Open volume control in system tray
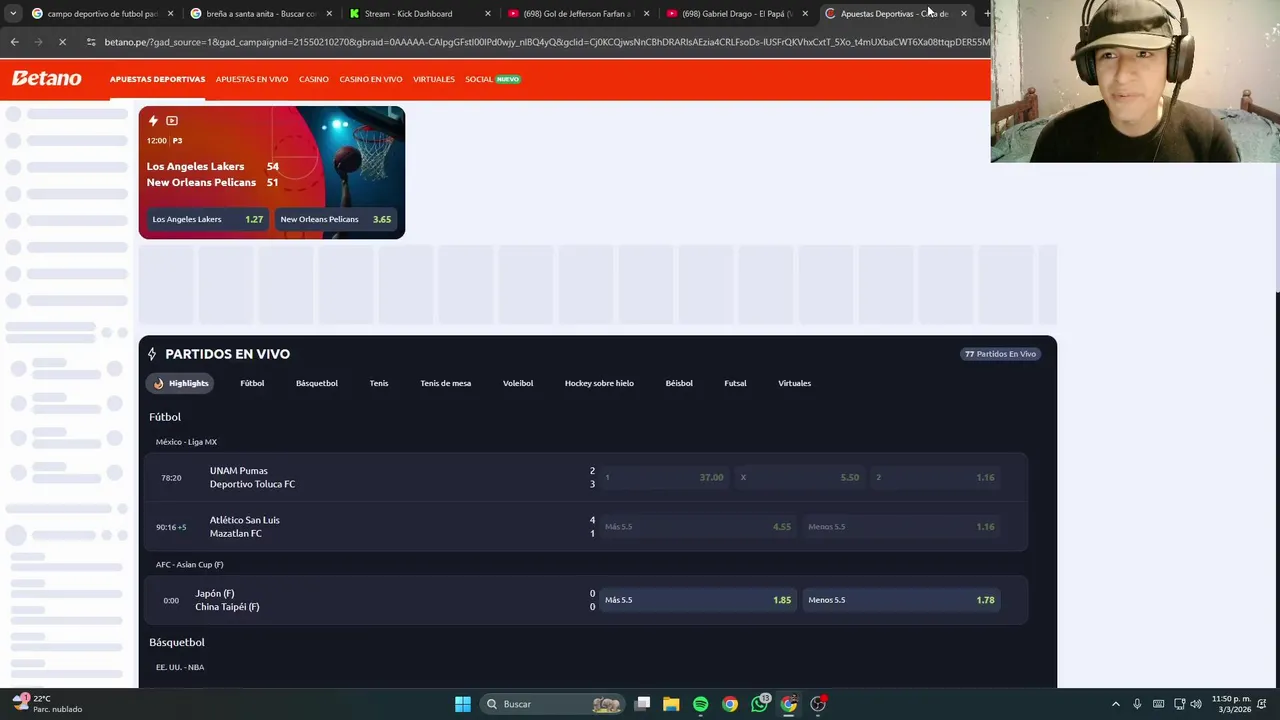1280x720 pixels. pyautogui.click(x=1198, y=704)
